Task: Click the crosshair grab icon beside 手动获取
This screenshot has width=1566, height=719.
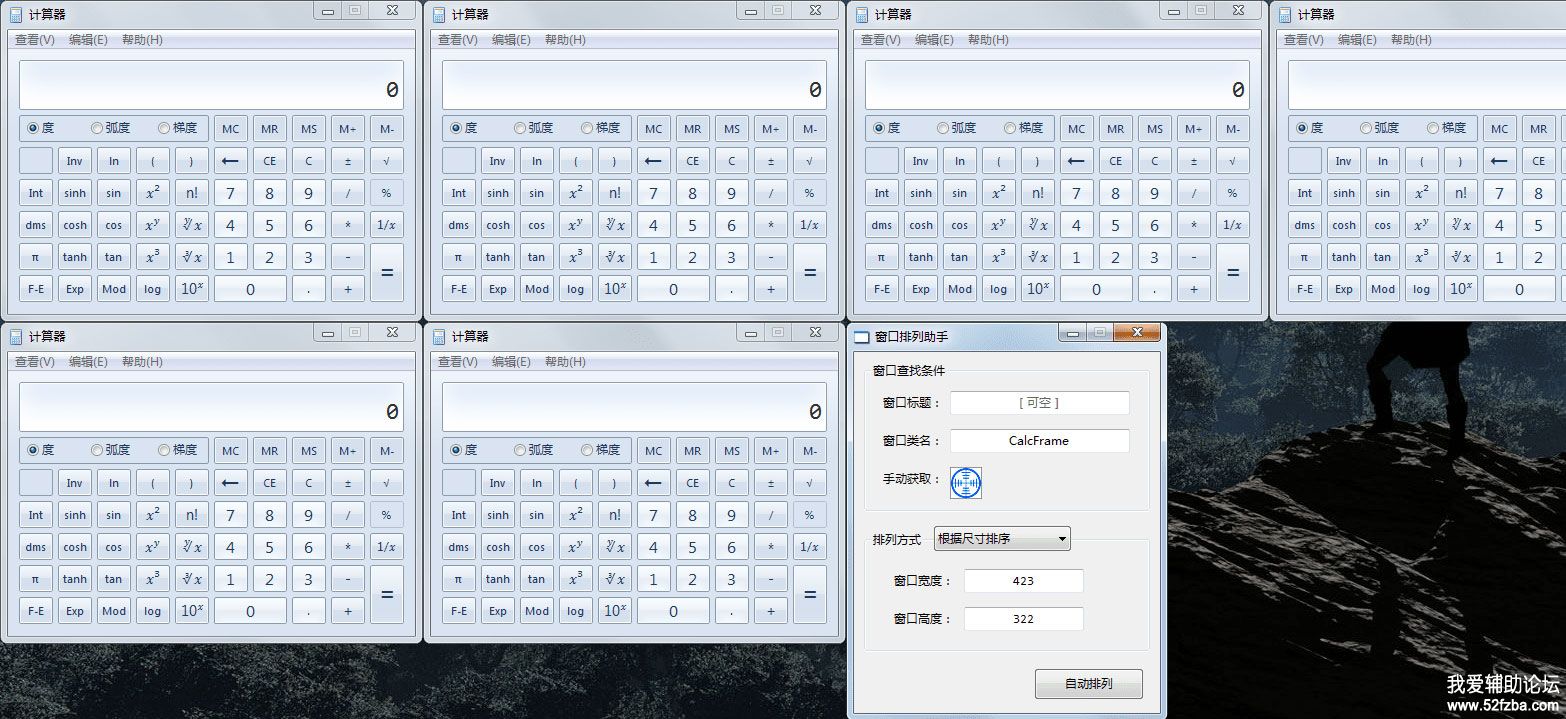Action: (966, 483)
